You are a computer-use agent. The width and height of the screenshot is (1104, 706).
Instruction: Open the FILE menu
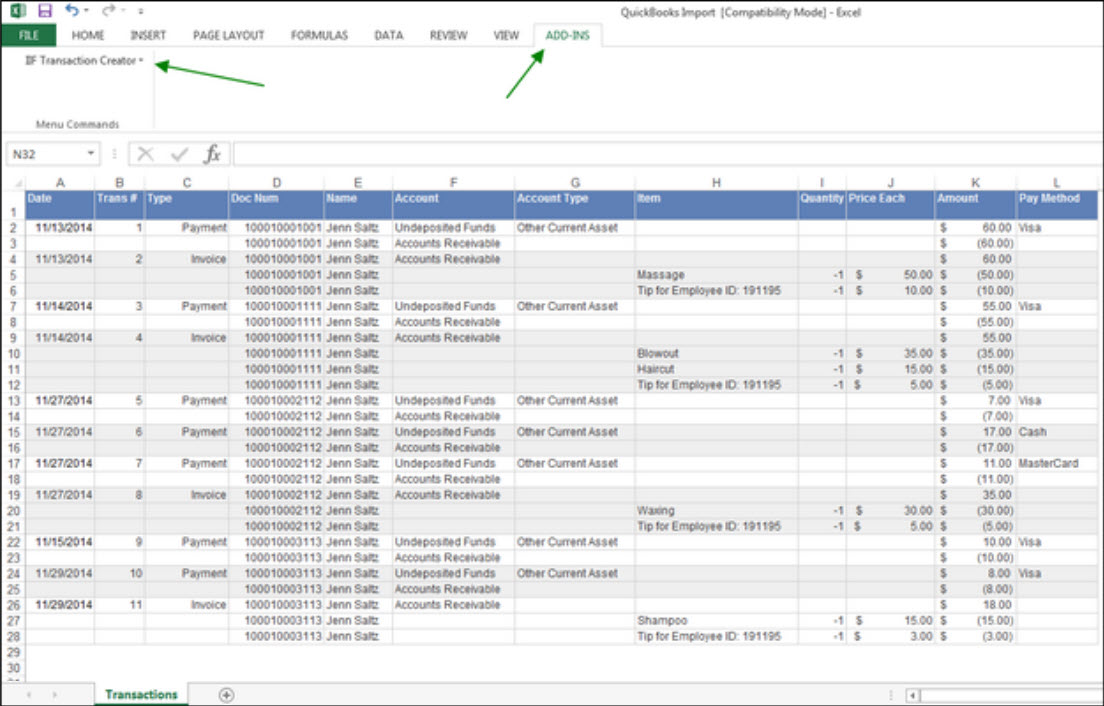(29, 34)
